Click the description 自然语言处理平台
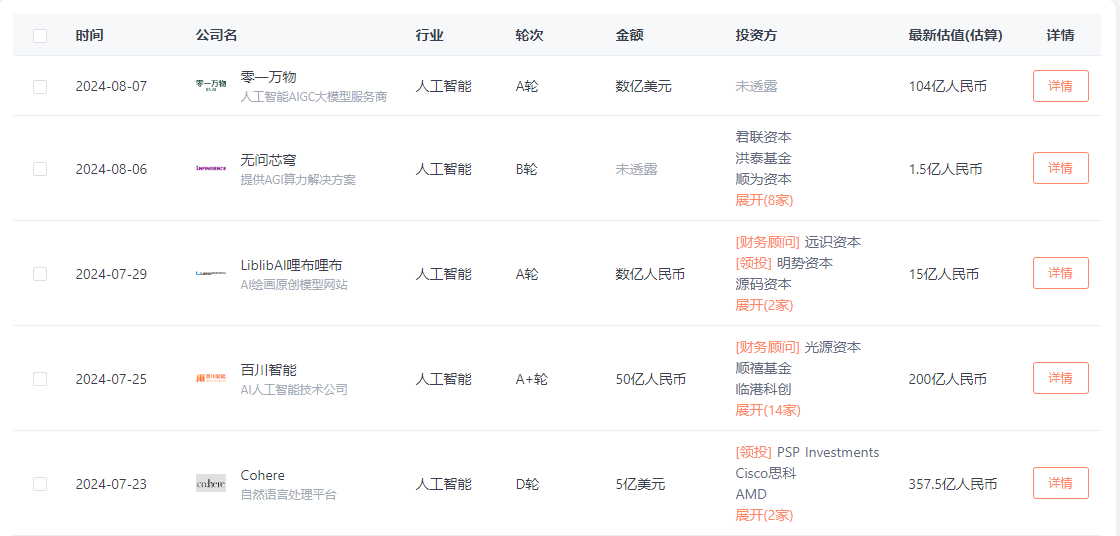Image resolution: width=1120 pixels, height=536 pixels. 289,495
